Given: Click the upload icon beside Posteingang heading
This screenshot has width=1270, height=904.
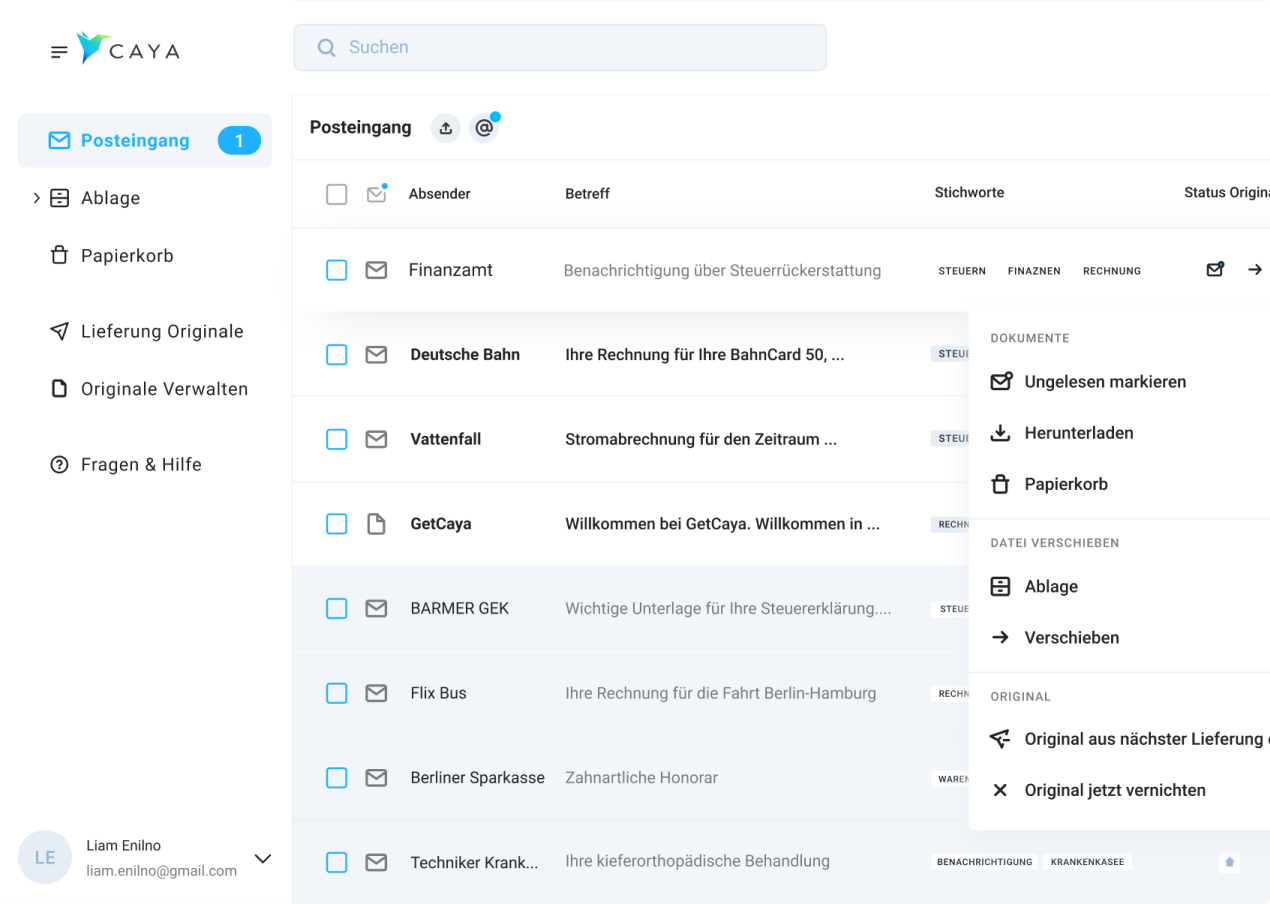Looking at the screenshot, I should coord(446,128).
